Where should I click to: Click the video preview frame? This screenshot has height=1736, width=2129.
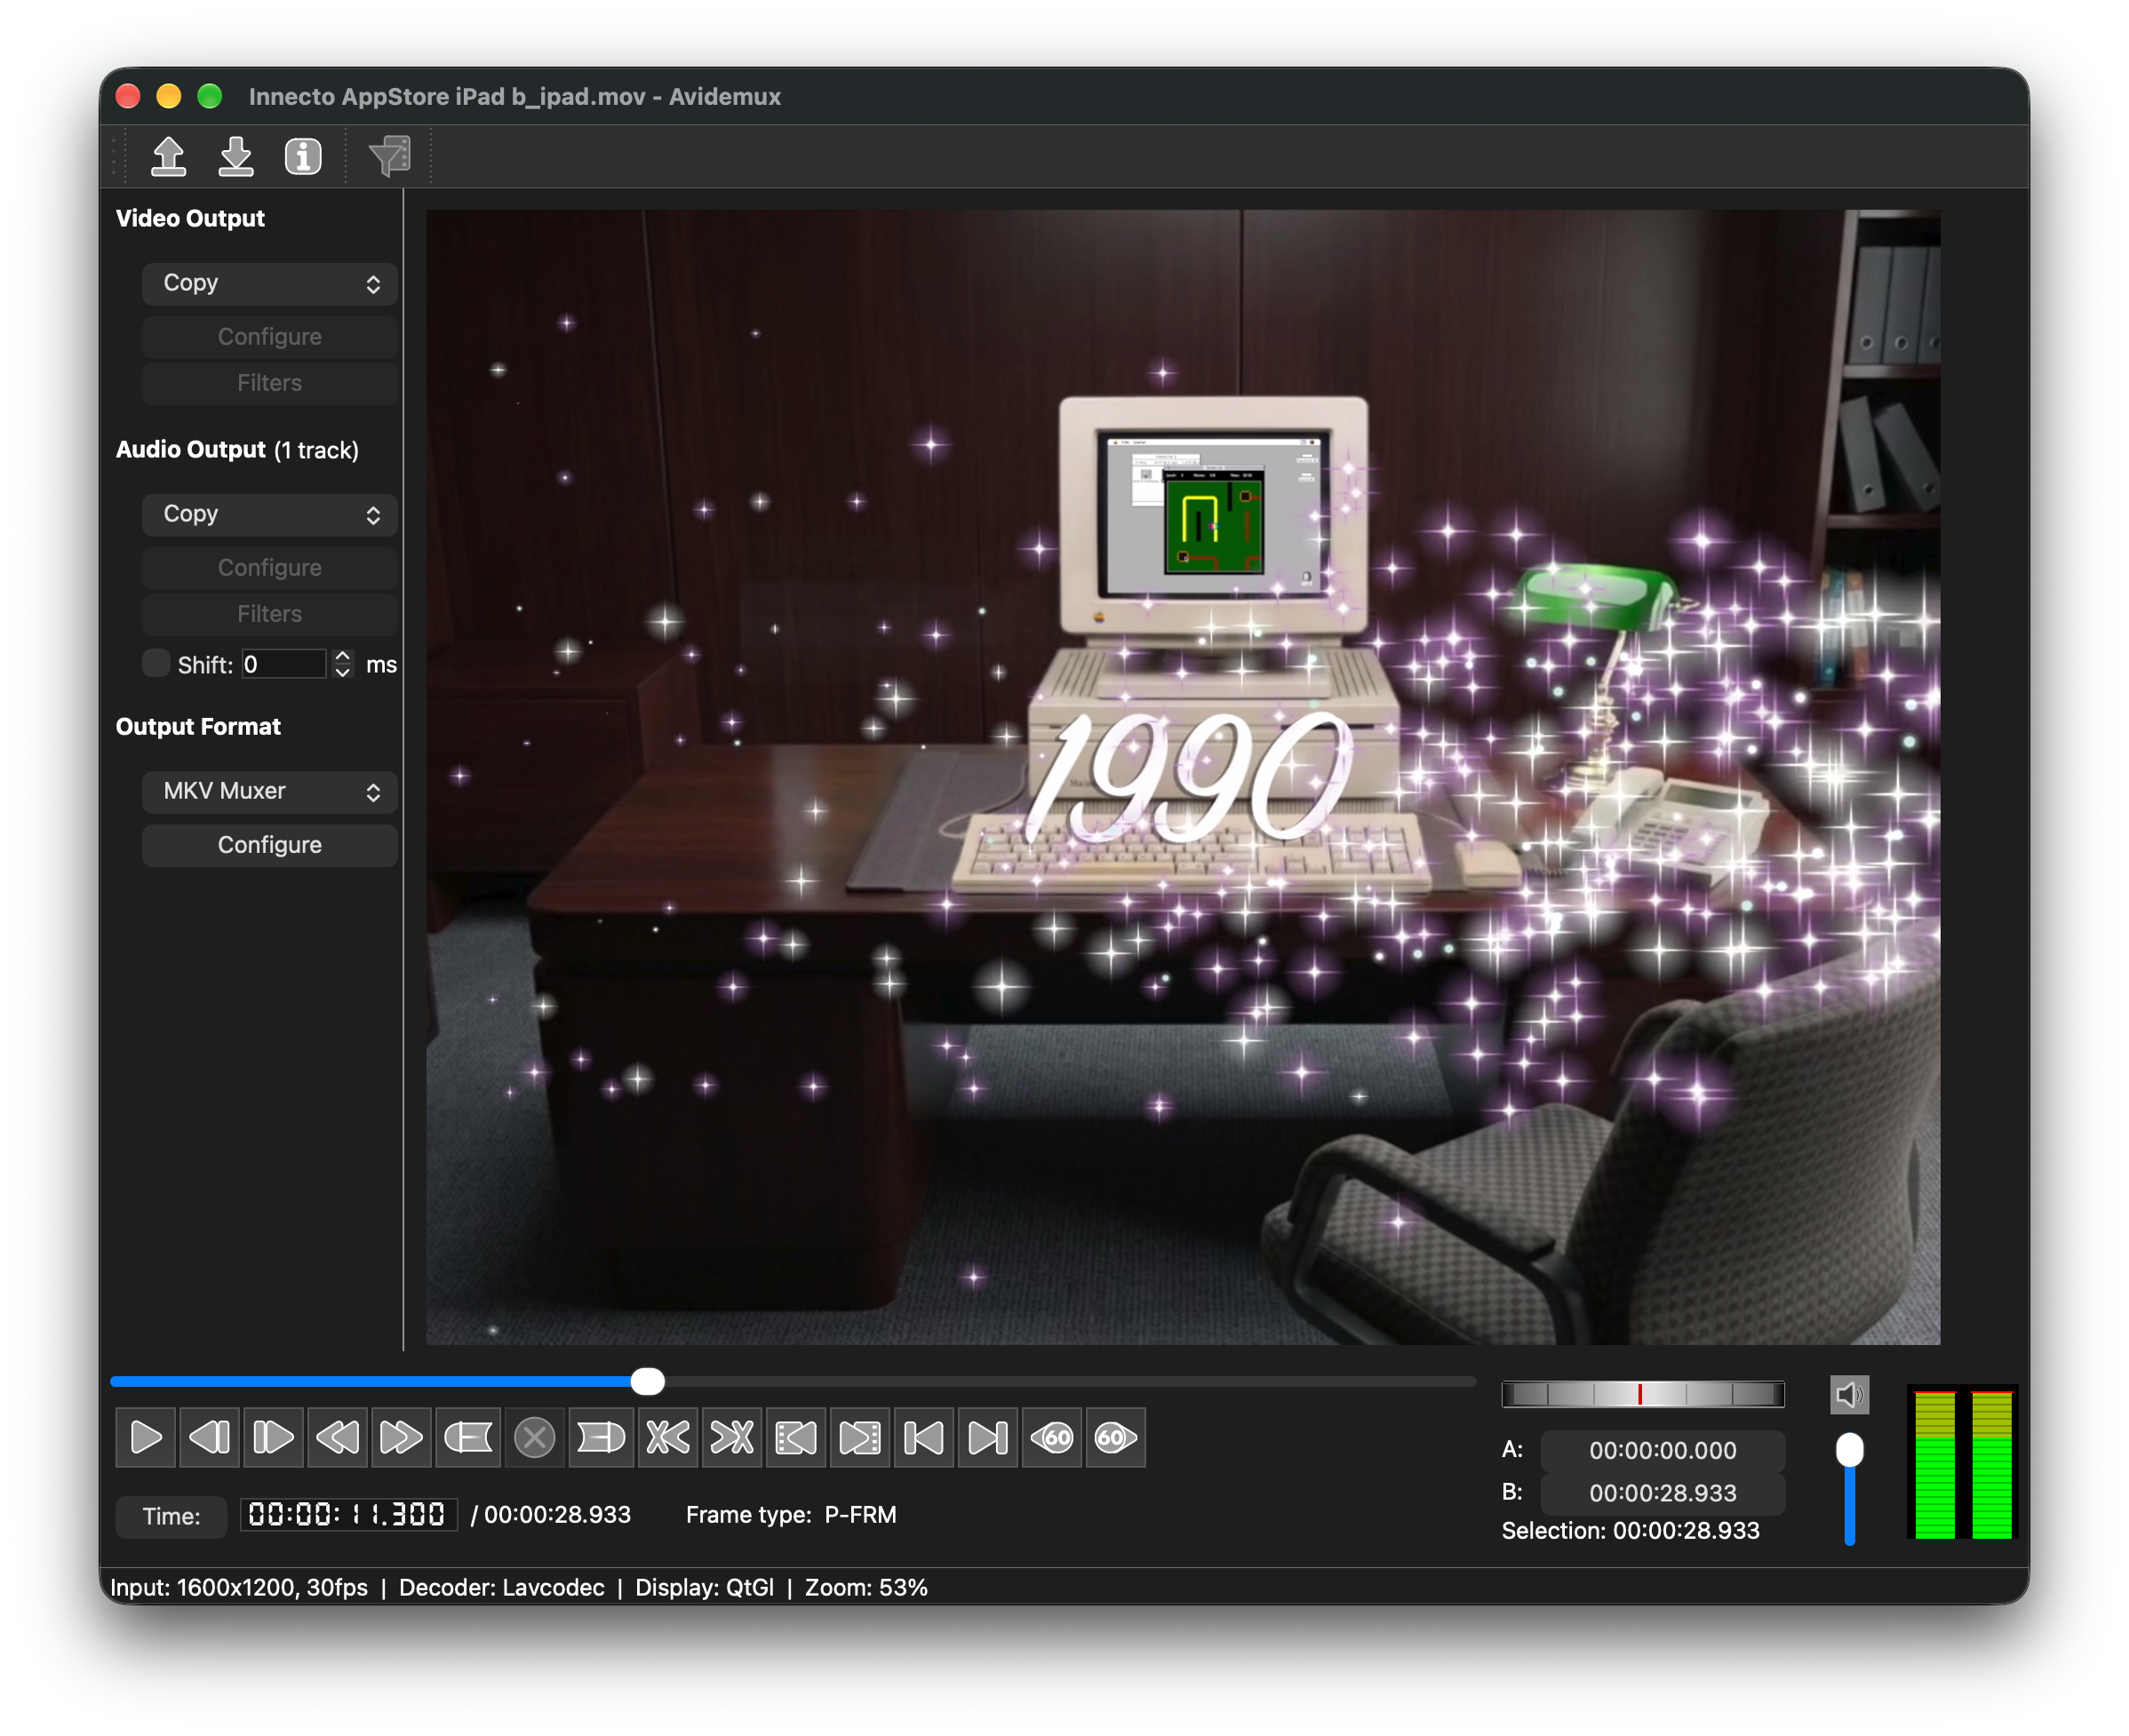pos(1183,777)
